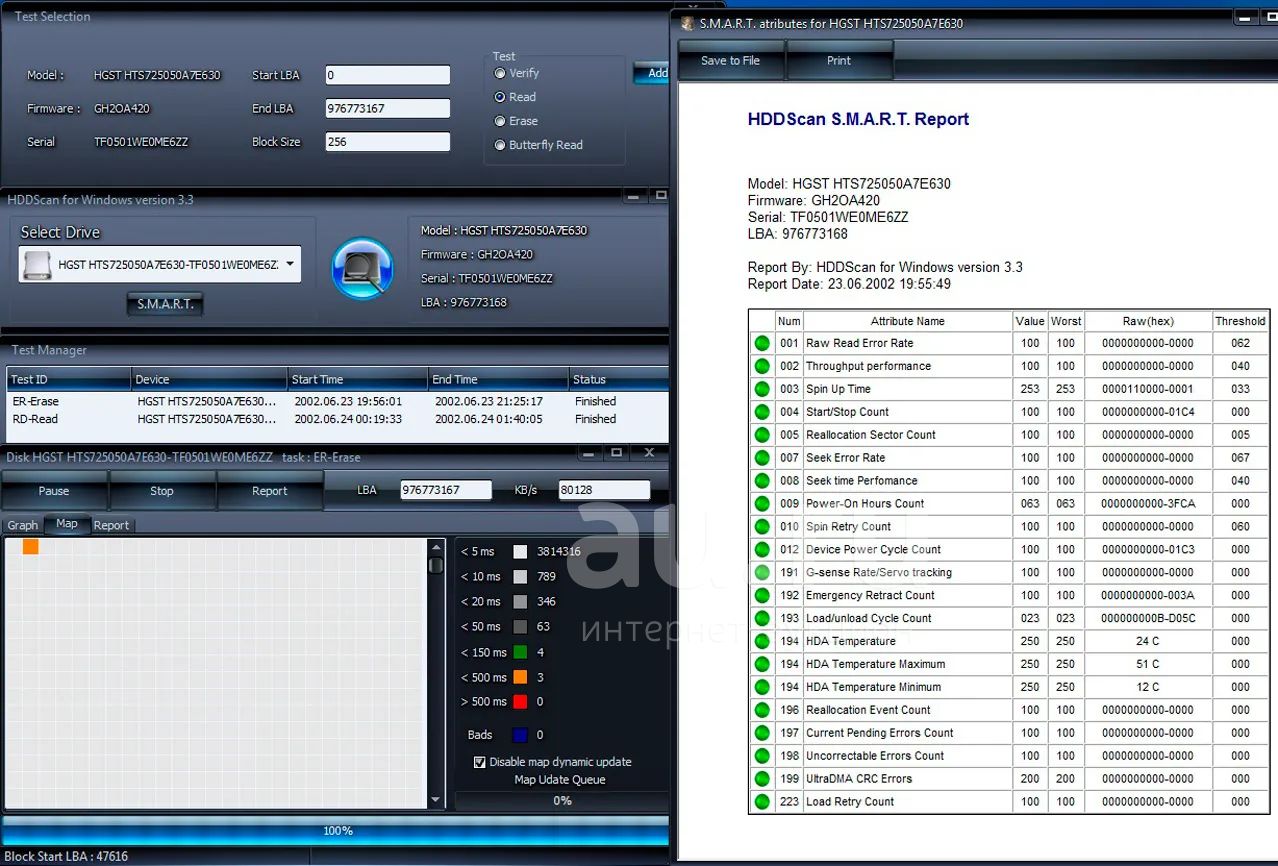Select the Verify test option

tap(500, 73)
